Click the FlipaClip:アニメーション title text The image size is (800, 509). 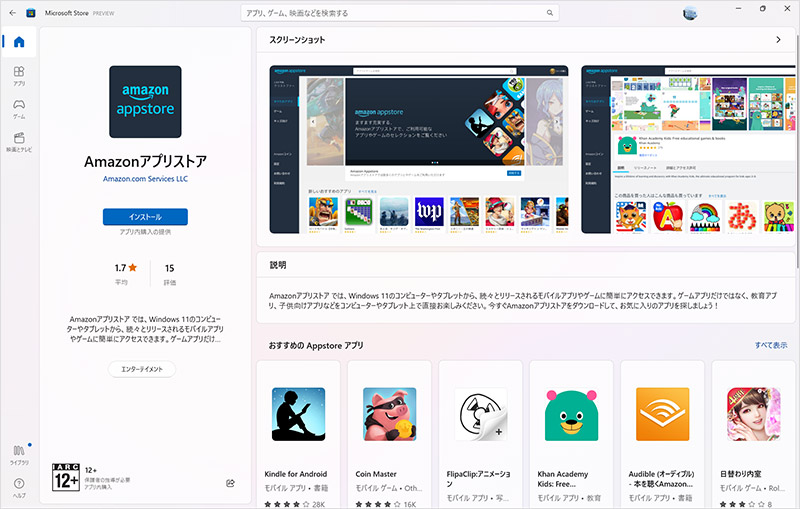478,478
